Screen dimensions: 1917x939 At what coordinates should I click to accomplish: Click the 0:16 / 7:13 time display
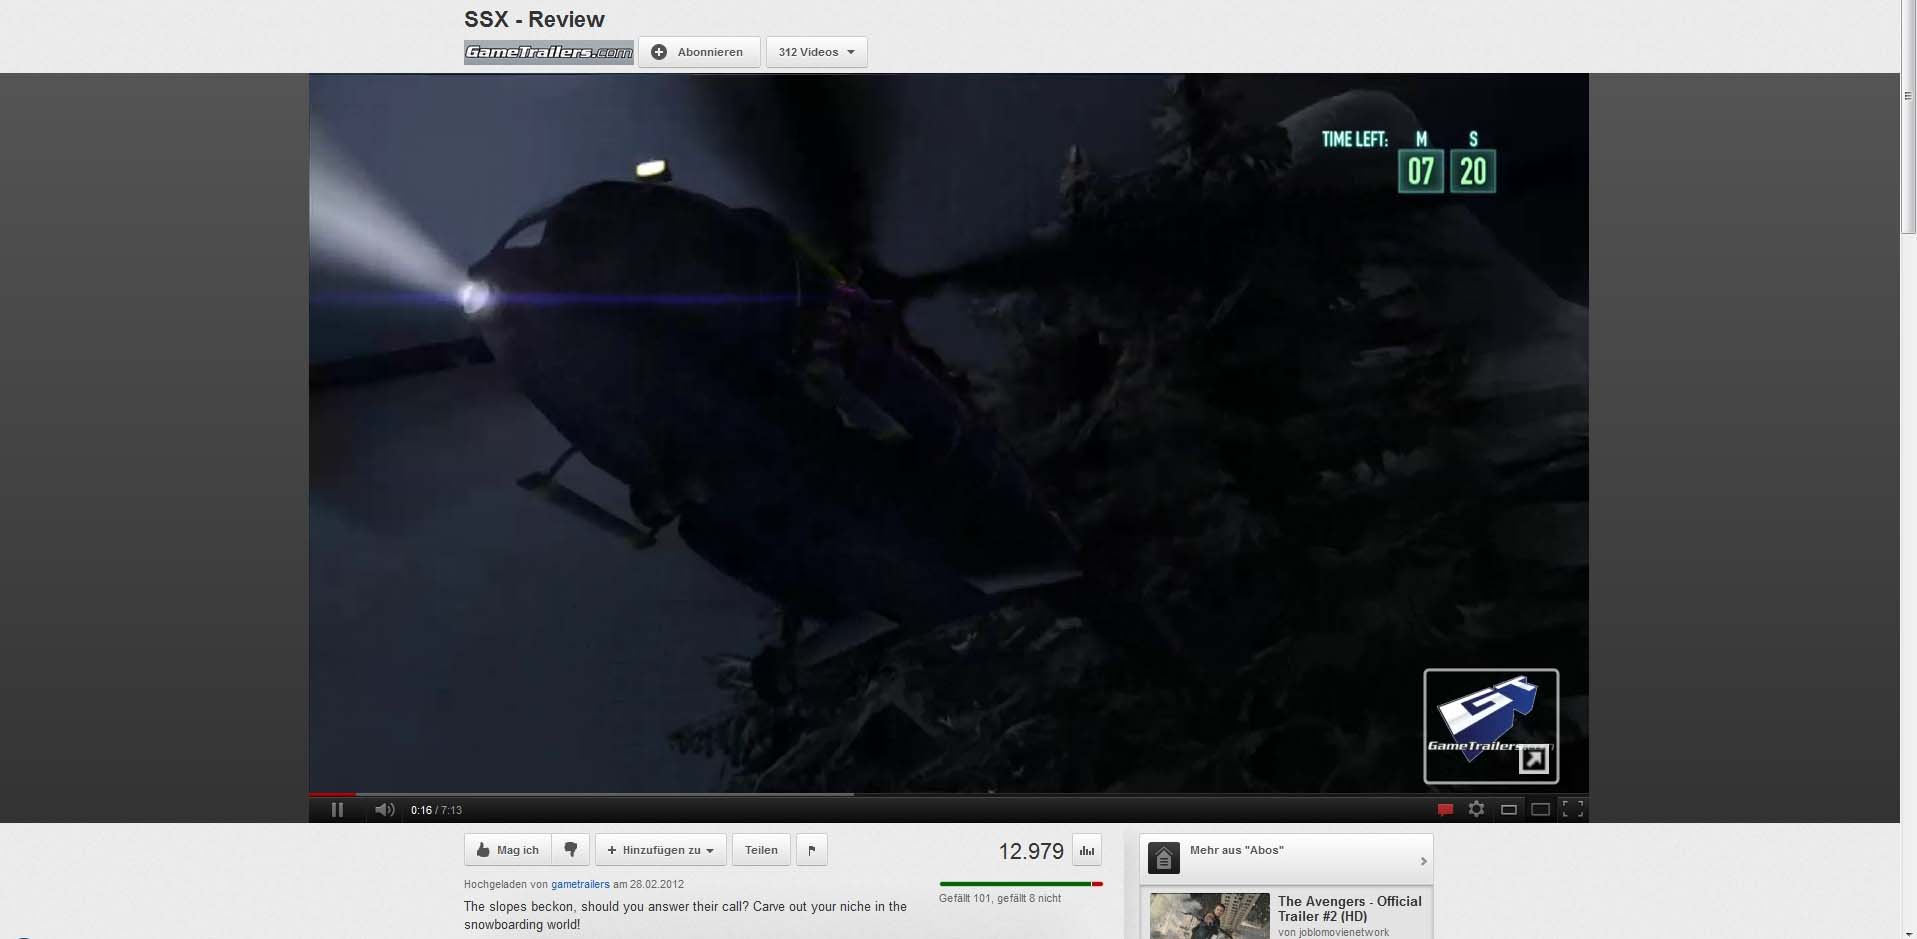click(436, 810)
